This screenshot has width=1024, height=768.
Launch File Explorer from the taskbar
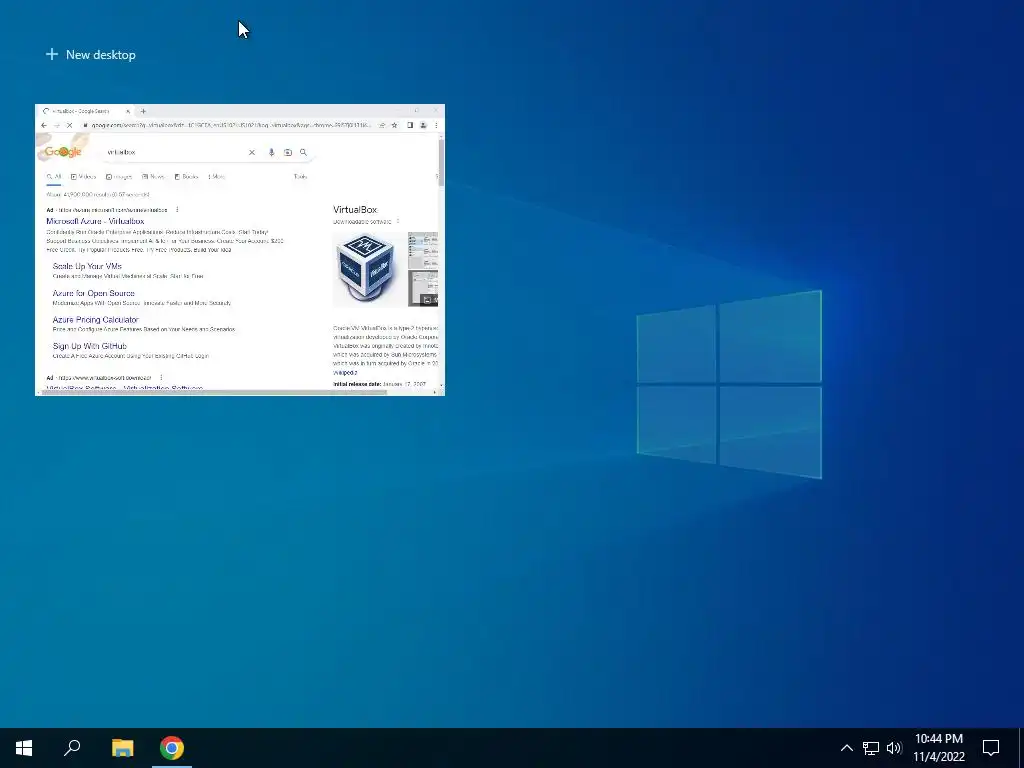pyautogui.click(x=122, y=748)
